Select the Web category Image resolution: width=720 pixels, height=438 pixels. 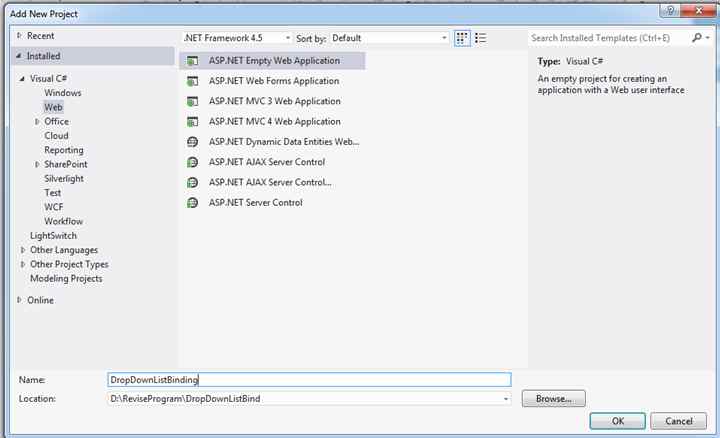click(53, 107)
